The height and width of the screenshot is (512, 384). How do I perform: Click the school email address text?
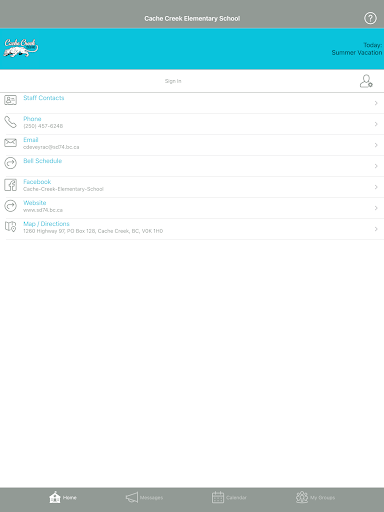click(51, 147)
